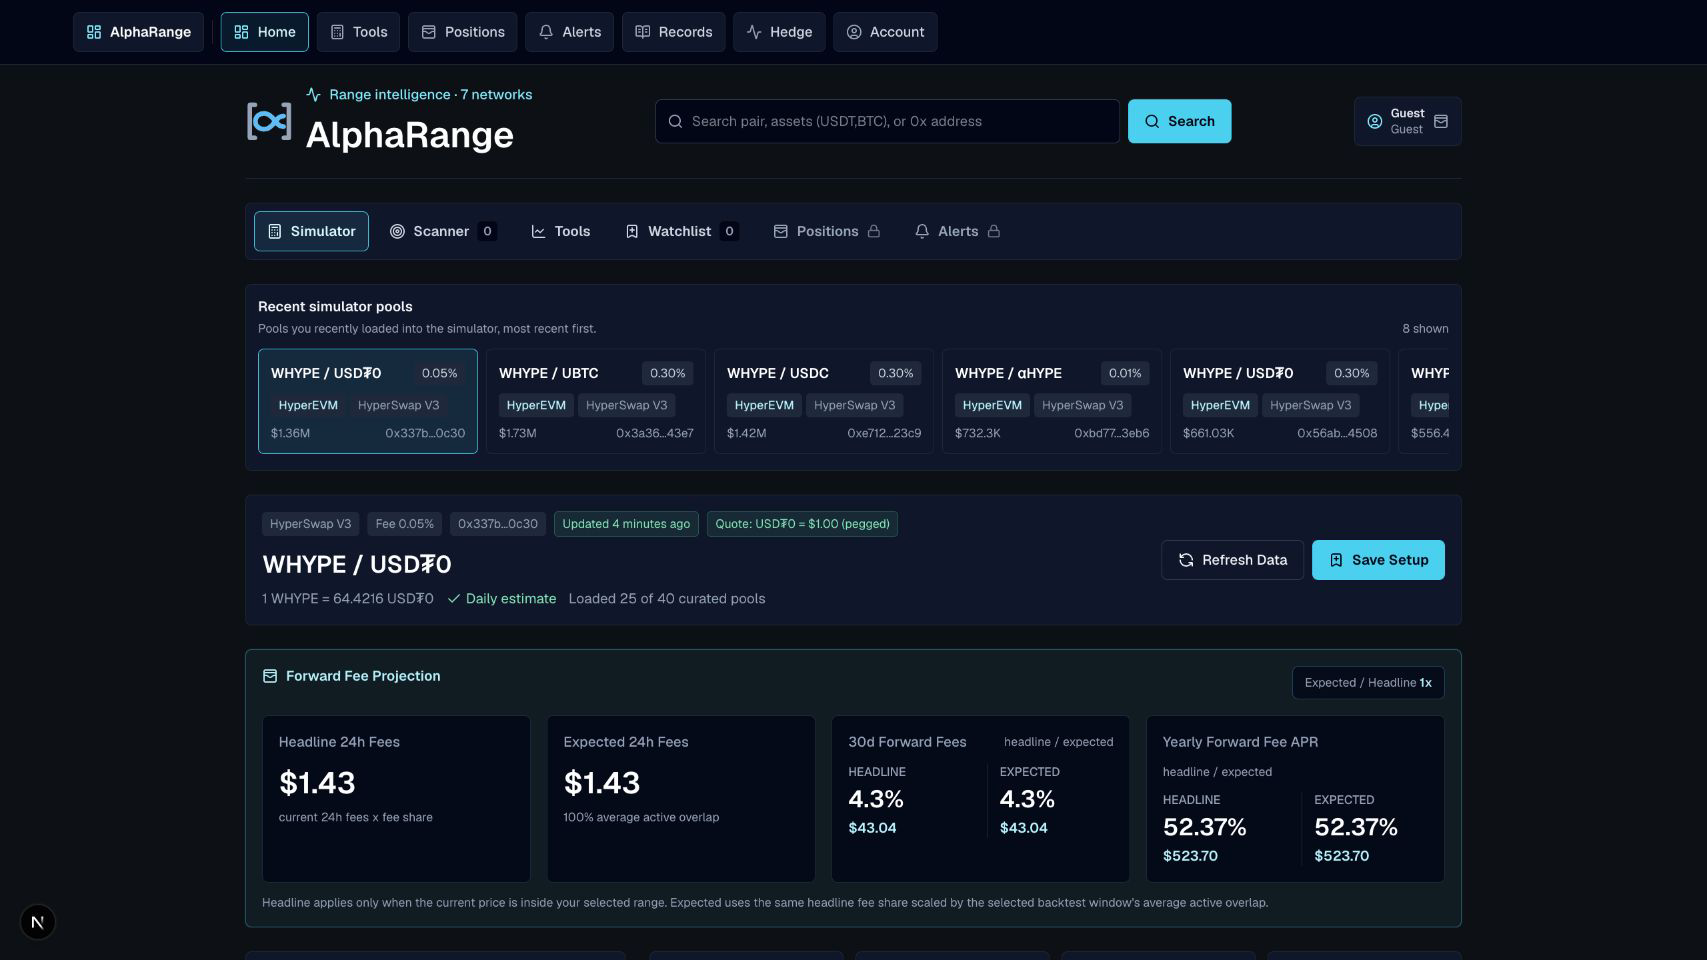Screen dimensions: 1707x960
Task: Open Account in the top navigation bar
Action: coord(885,32)
